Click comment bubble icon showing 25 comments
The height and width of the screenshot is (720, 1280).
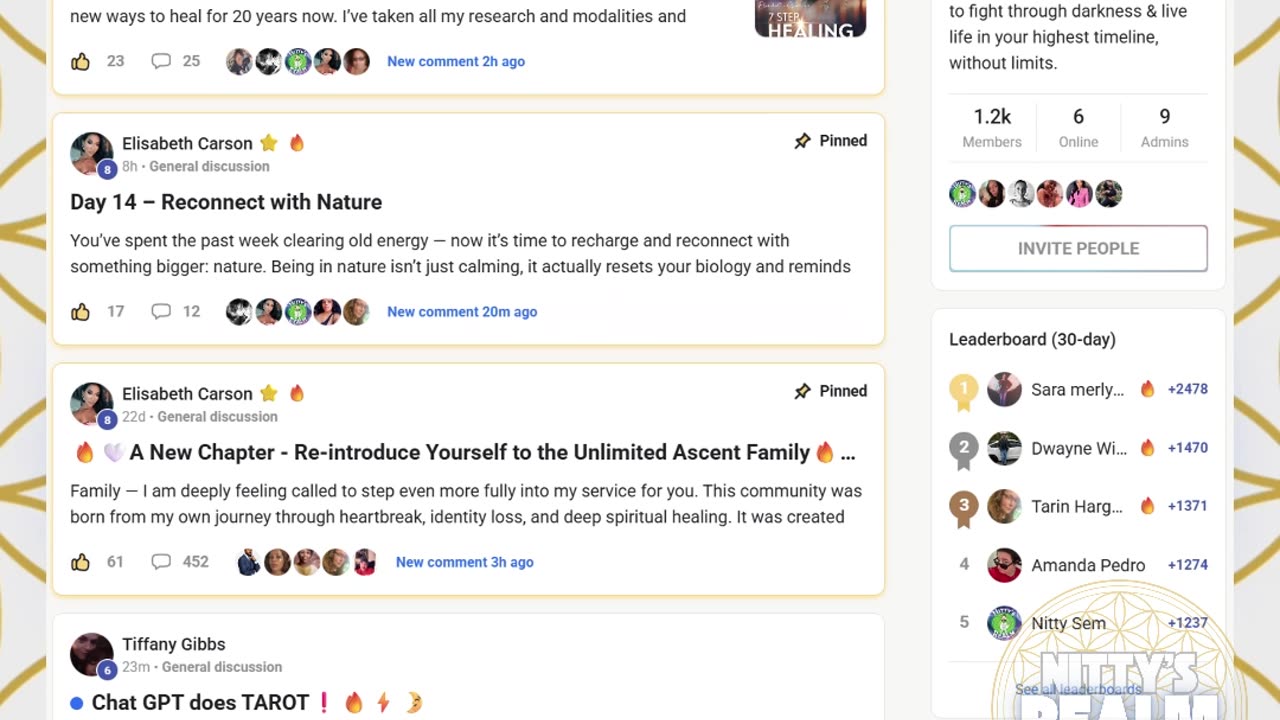[x=161, y=62]
